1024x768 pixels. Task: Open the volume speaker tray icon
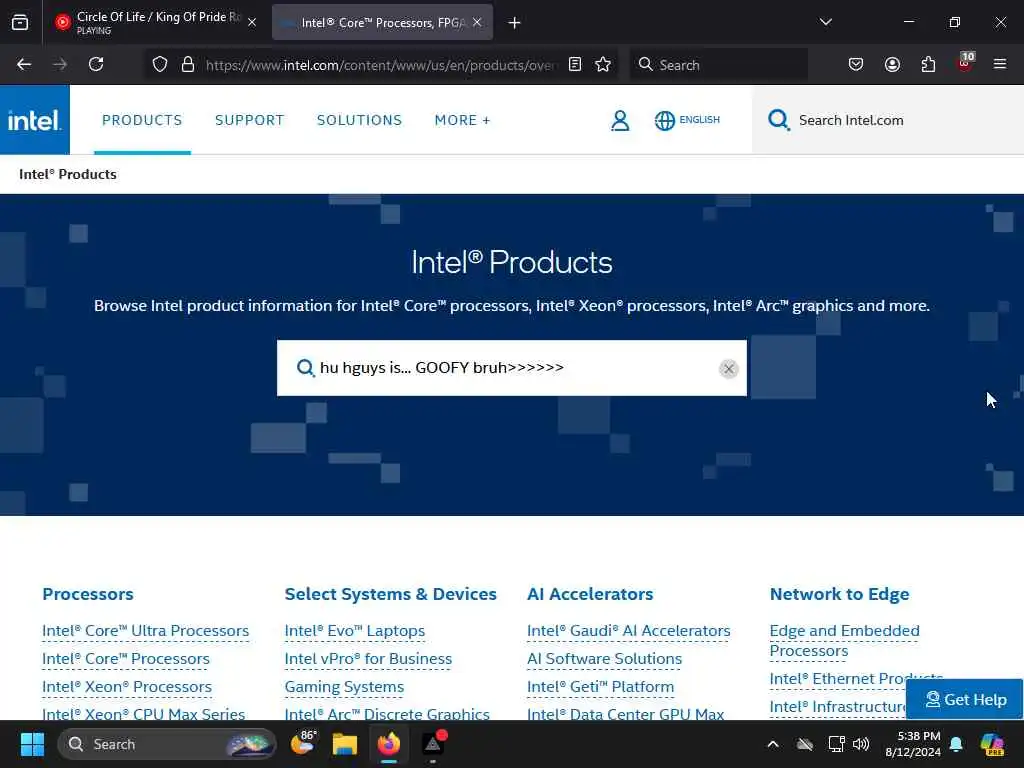(861, 744)
